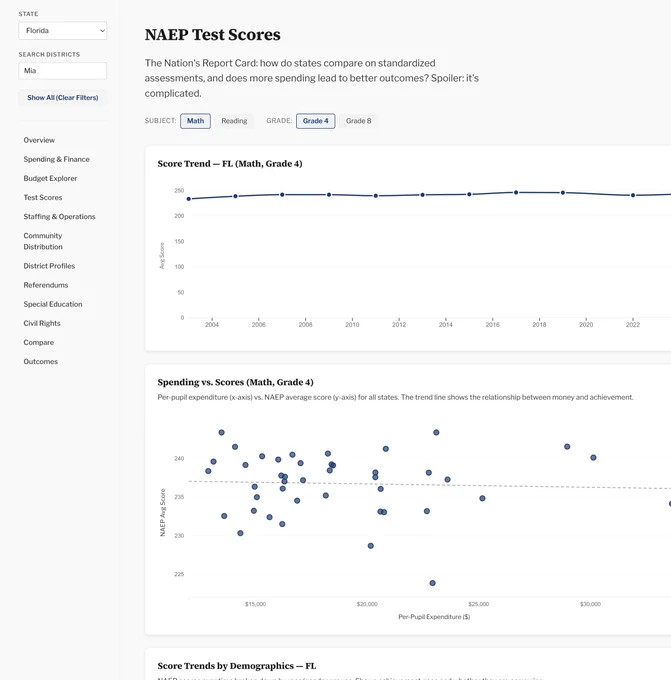Image resolution: width=671 pixels, height=680 pixels.
Task: Click Show All (Clear Filters) button
Action: [x=62, y=98]
